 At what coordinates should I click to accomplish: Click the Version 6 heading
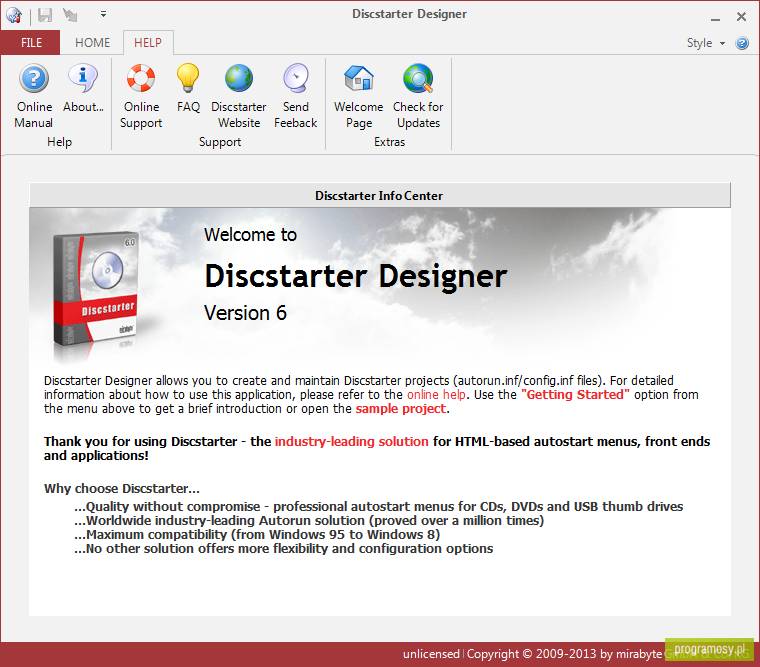click(x=245, y=313)
